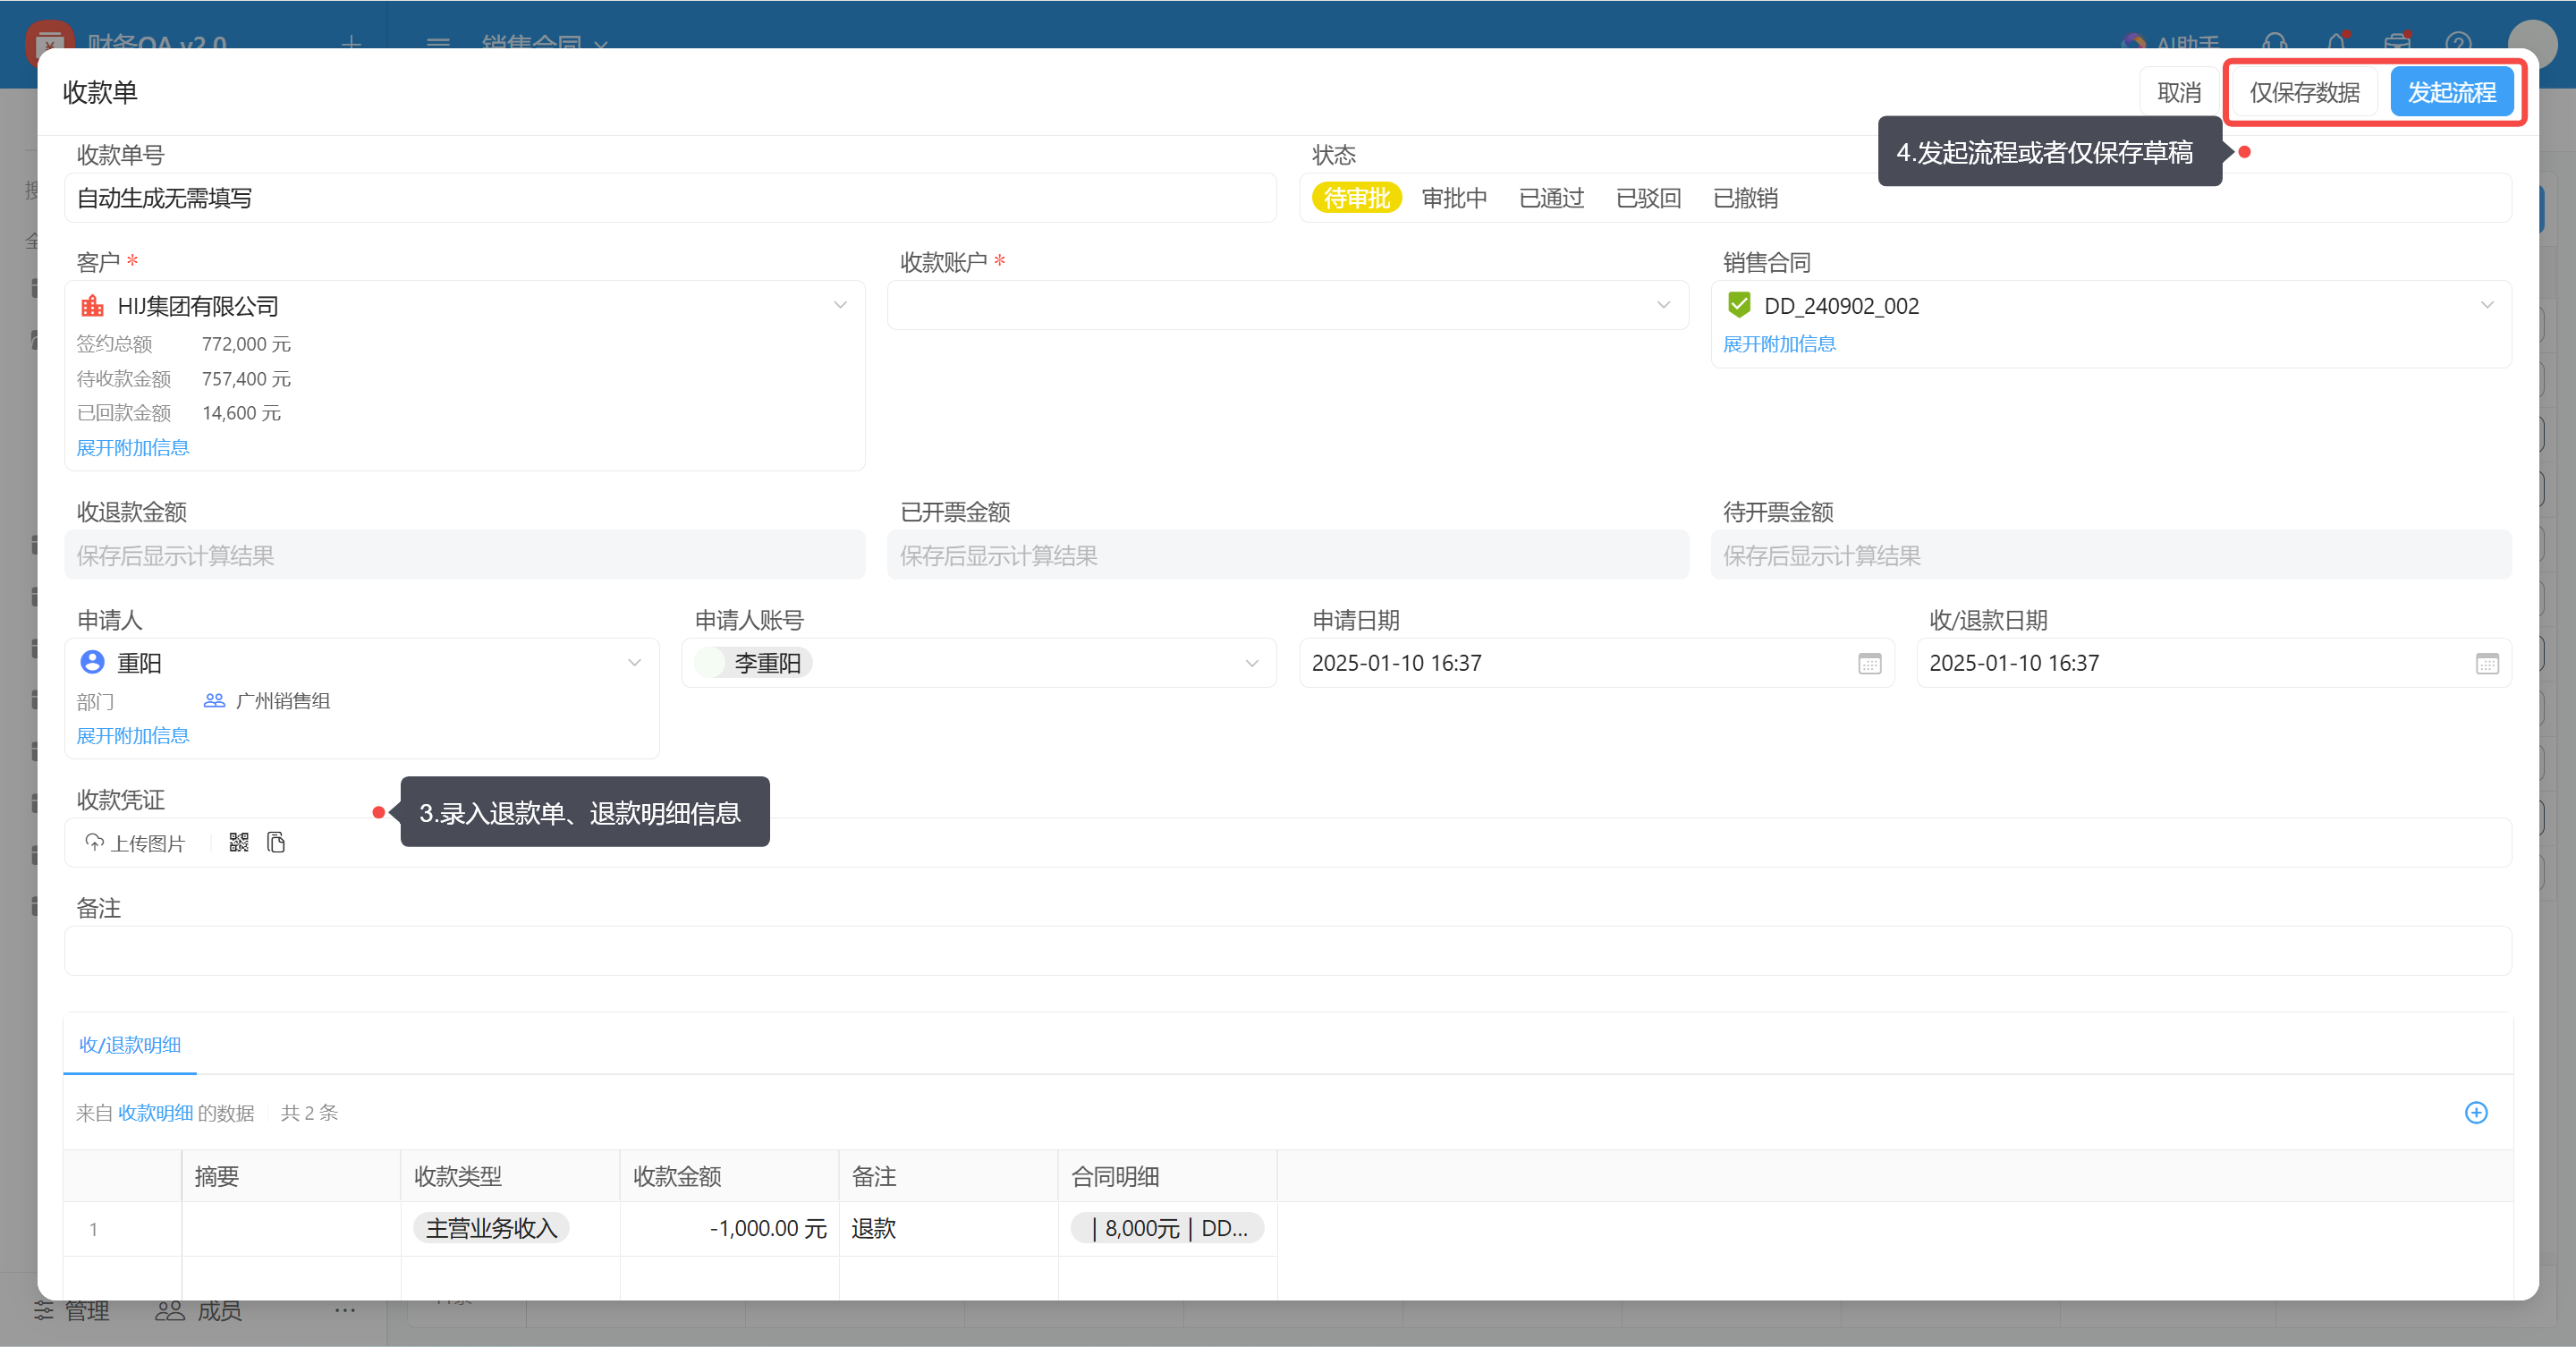Open the 申请人账号 dropdown showing 李重阳

[x=979, y=663]
